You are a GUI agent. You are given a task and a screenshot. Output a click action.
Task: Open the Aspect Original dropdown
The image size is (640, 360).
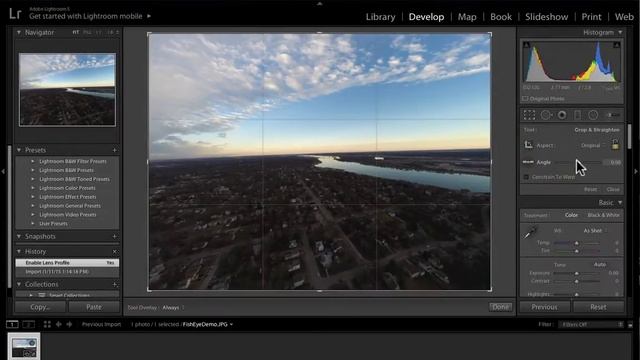593,145
